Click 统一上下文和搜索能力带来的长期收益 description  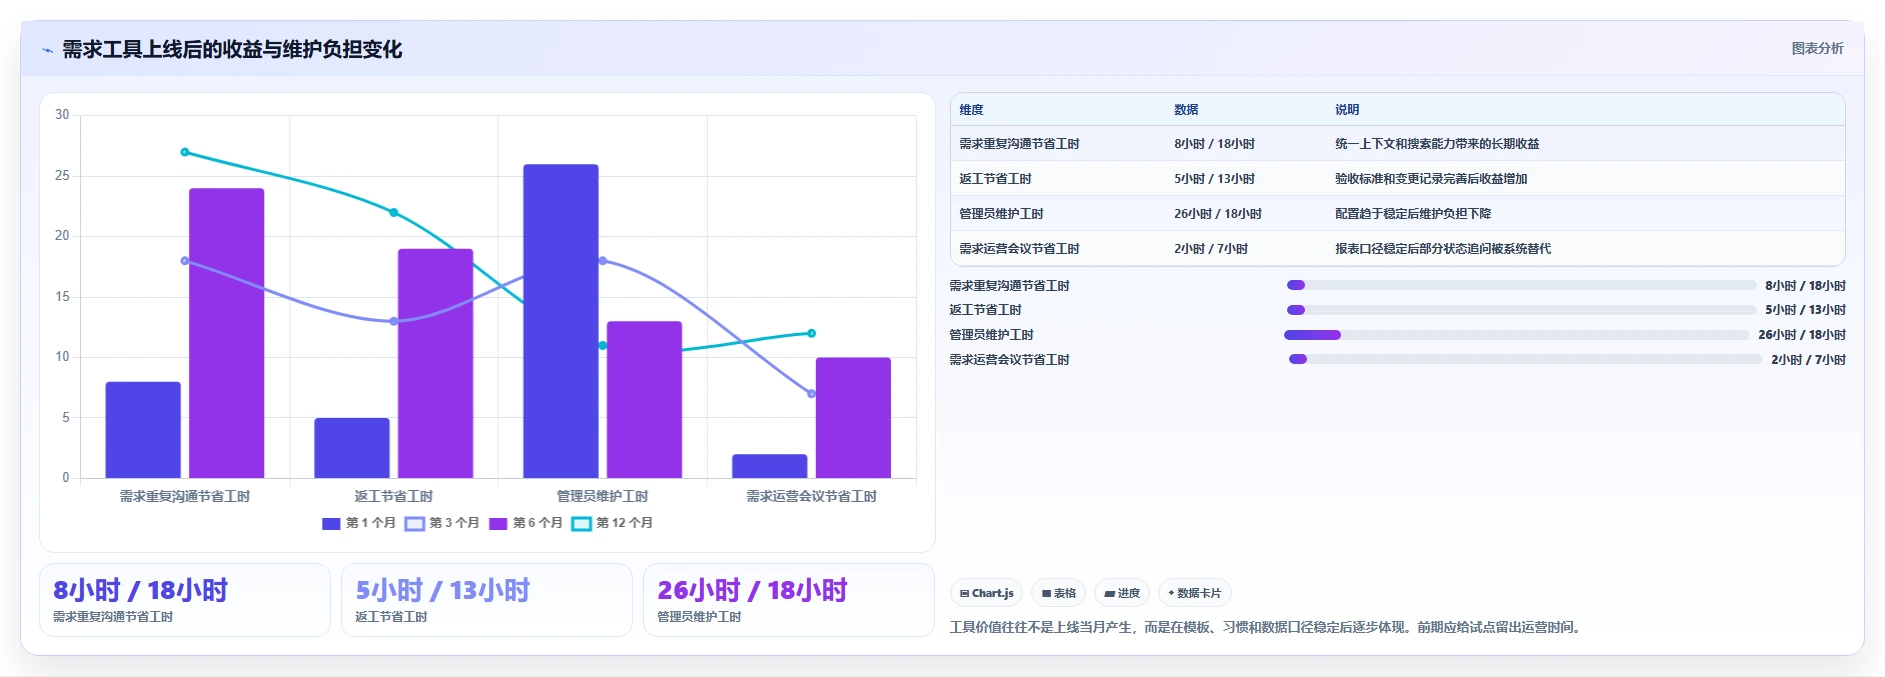1437,144
